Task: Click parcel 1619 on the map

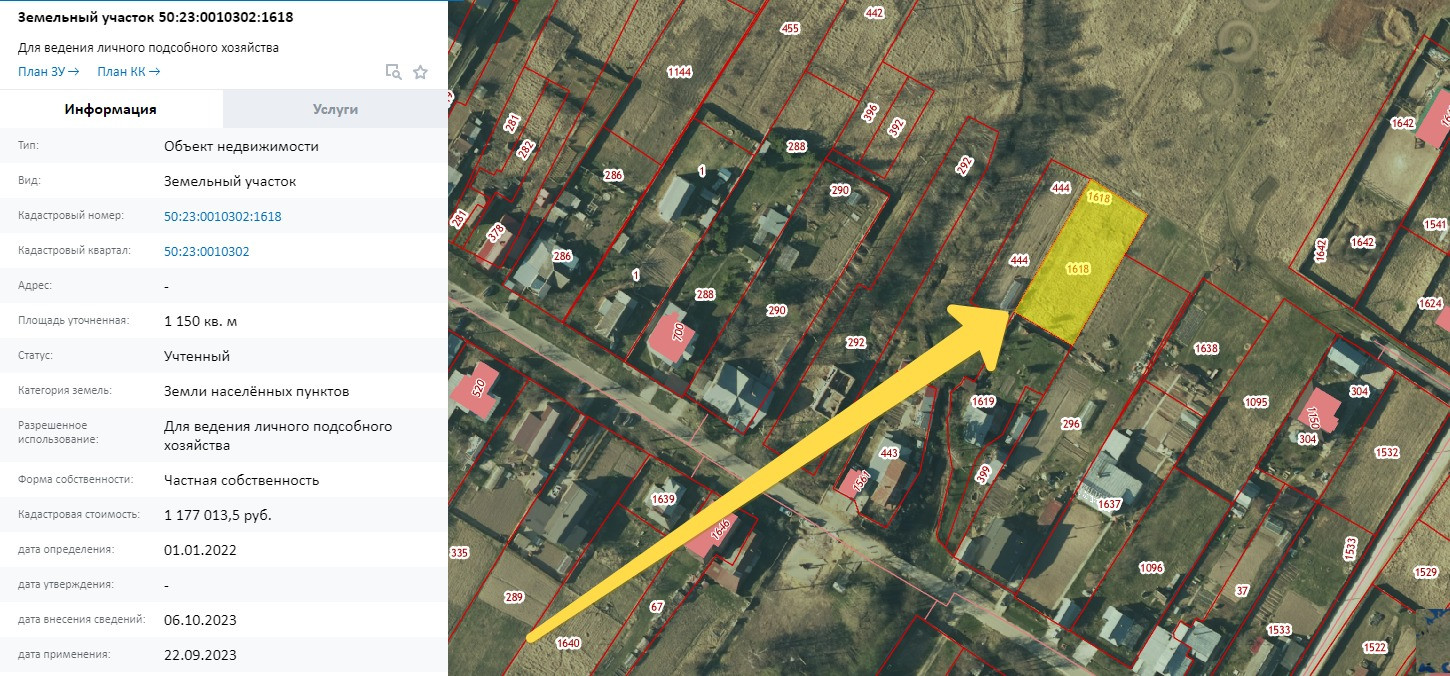Action: [983, 401]
